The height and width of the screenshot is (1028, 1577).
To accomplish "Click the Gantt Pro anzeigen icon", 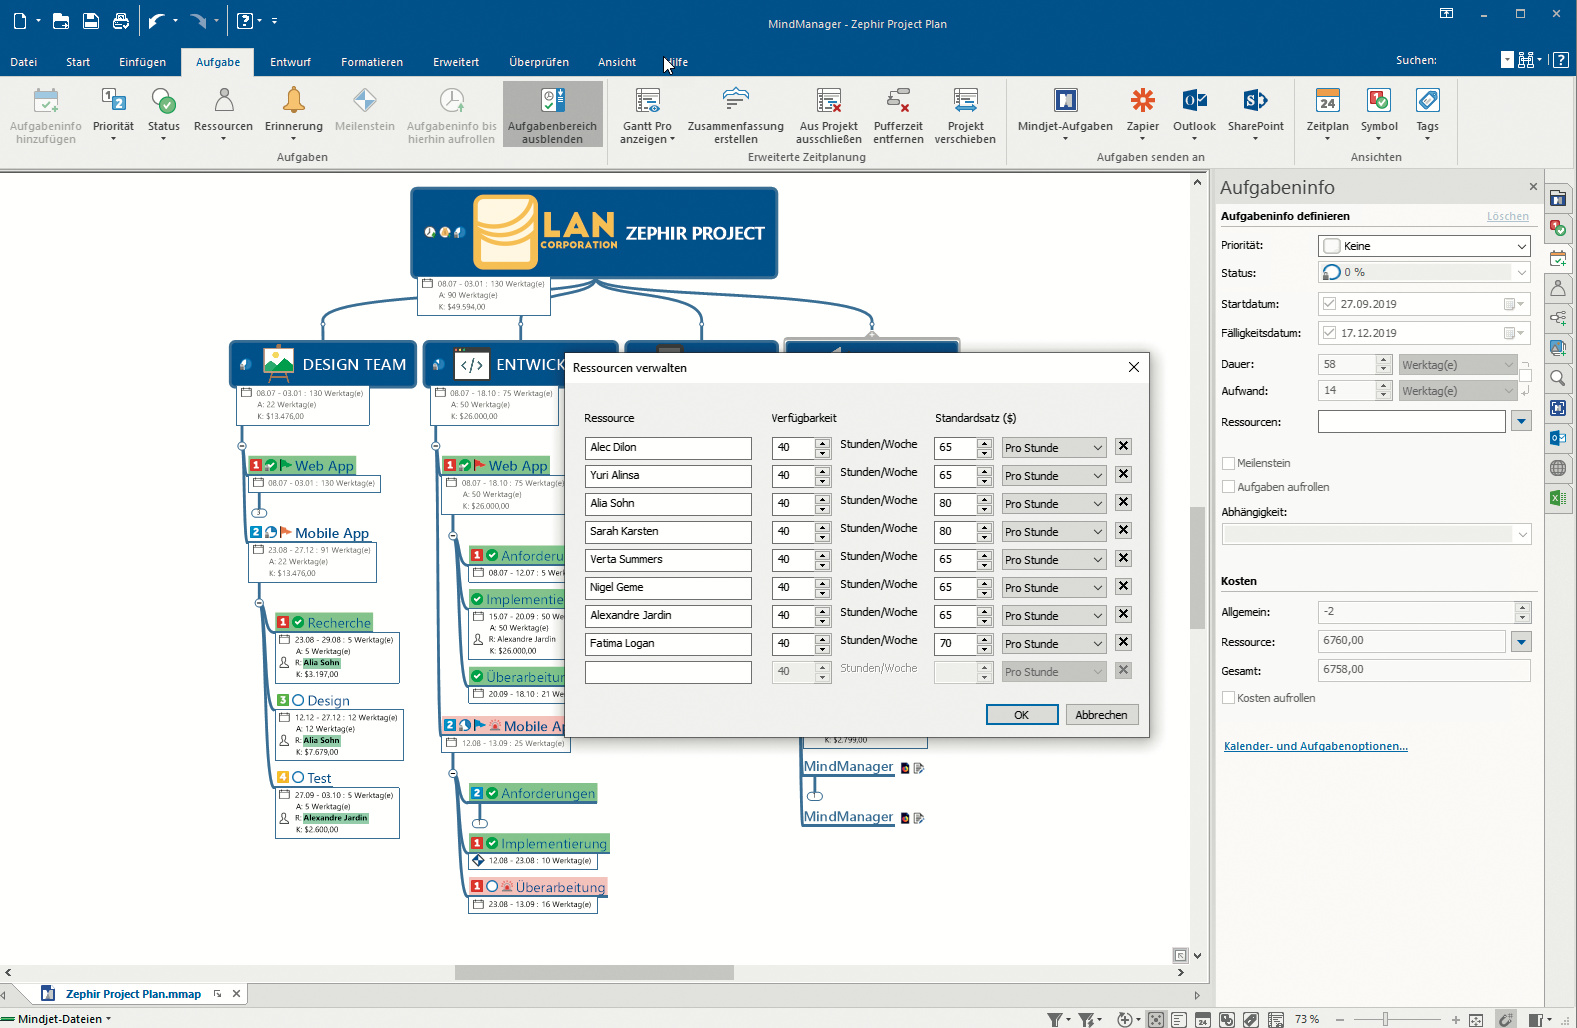I will [x=647, y=101].
